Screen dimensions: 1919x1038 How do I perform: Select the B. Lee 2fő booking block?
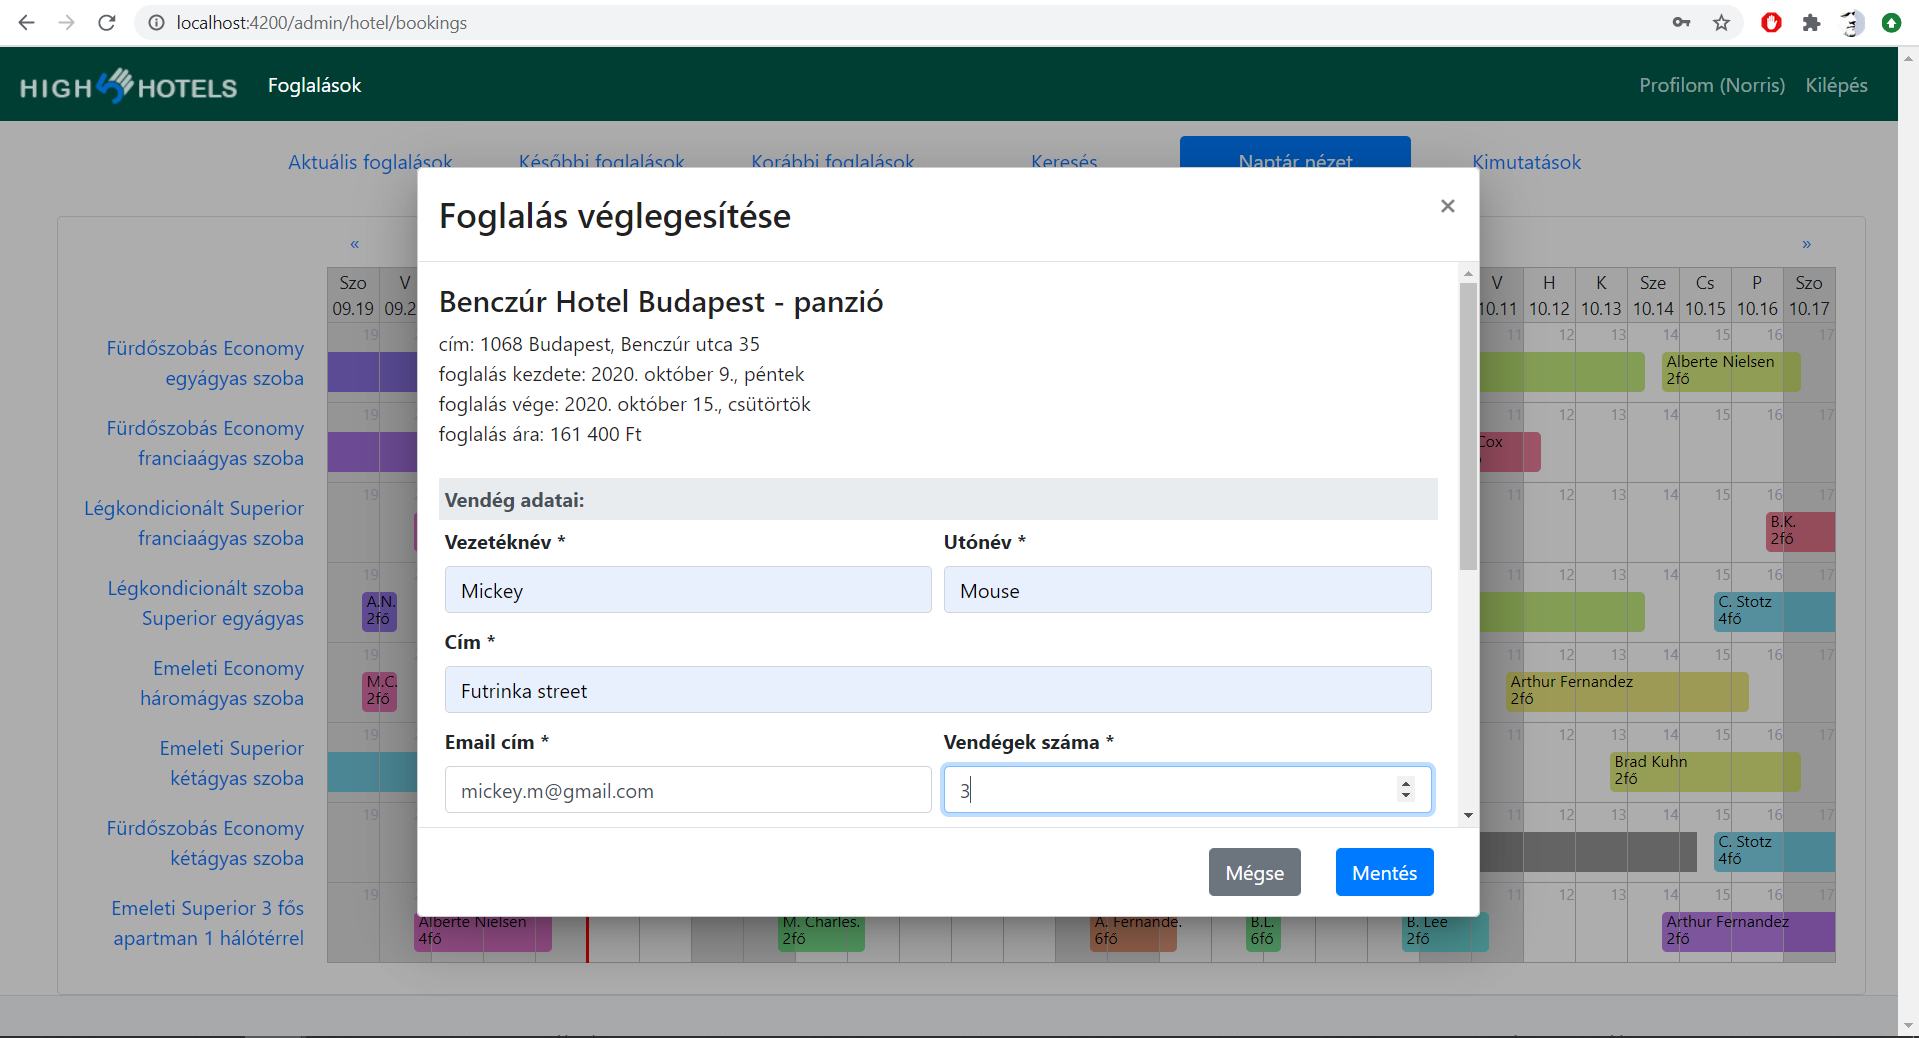click(1445, 933)
